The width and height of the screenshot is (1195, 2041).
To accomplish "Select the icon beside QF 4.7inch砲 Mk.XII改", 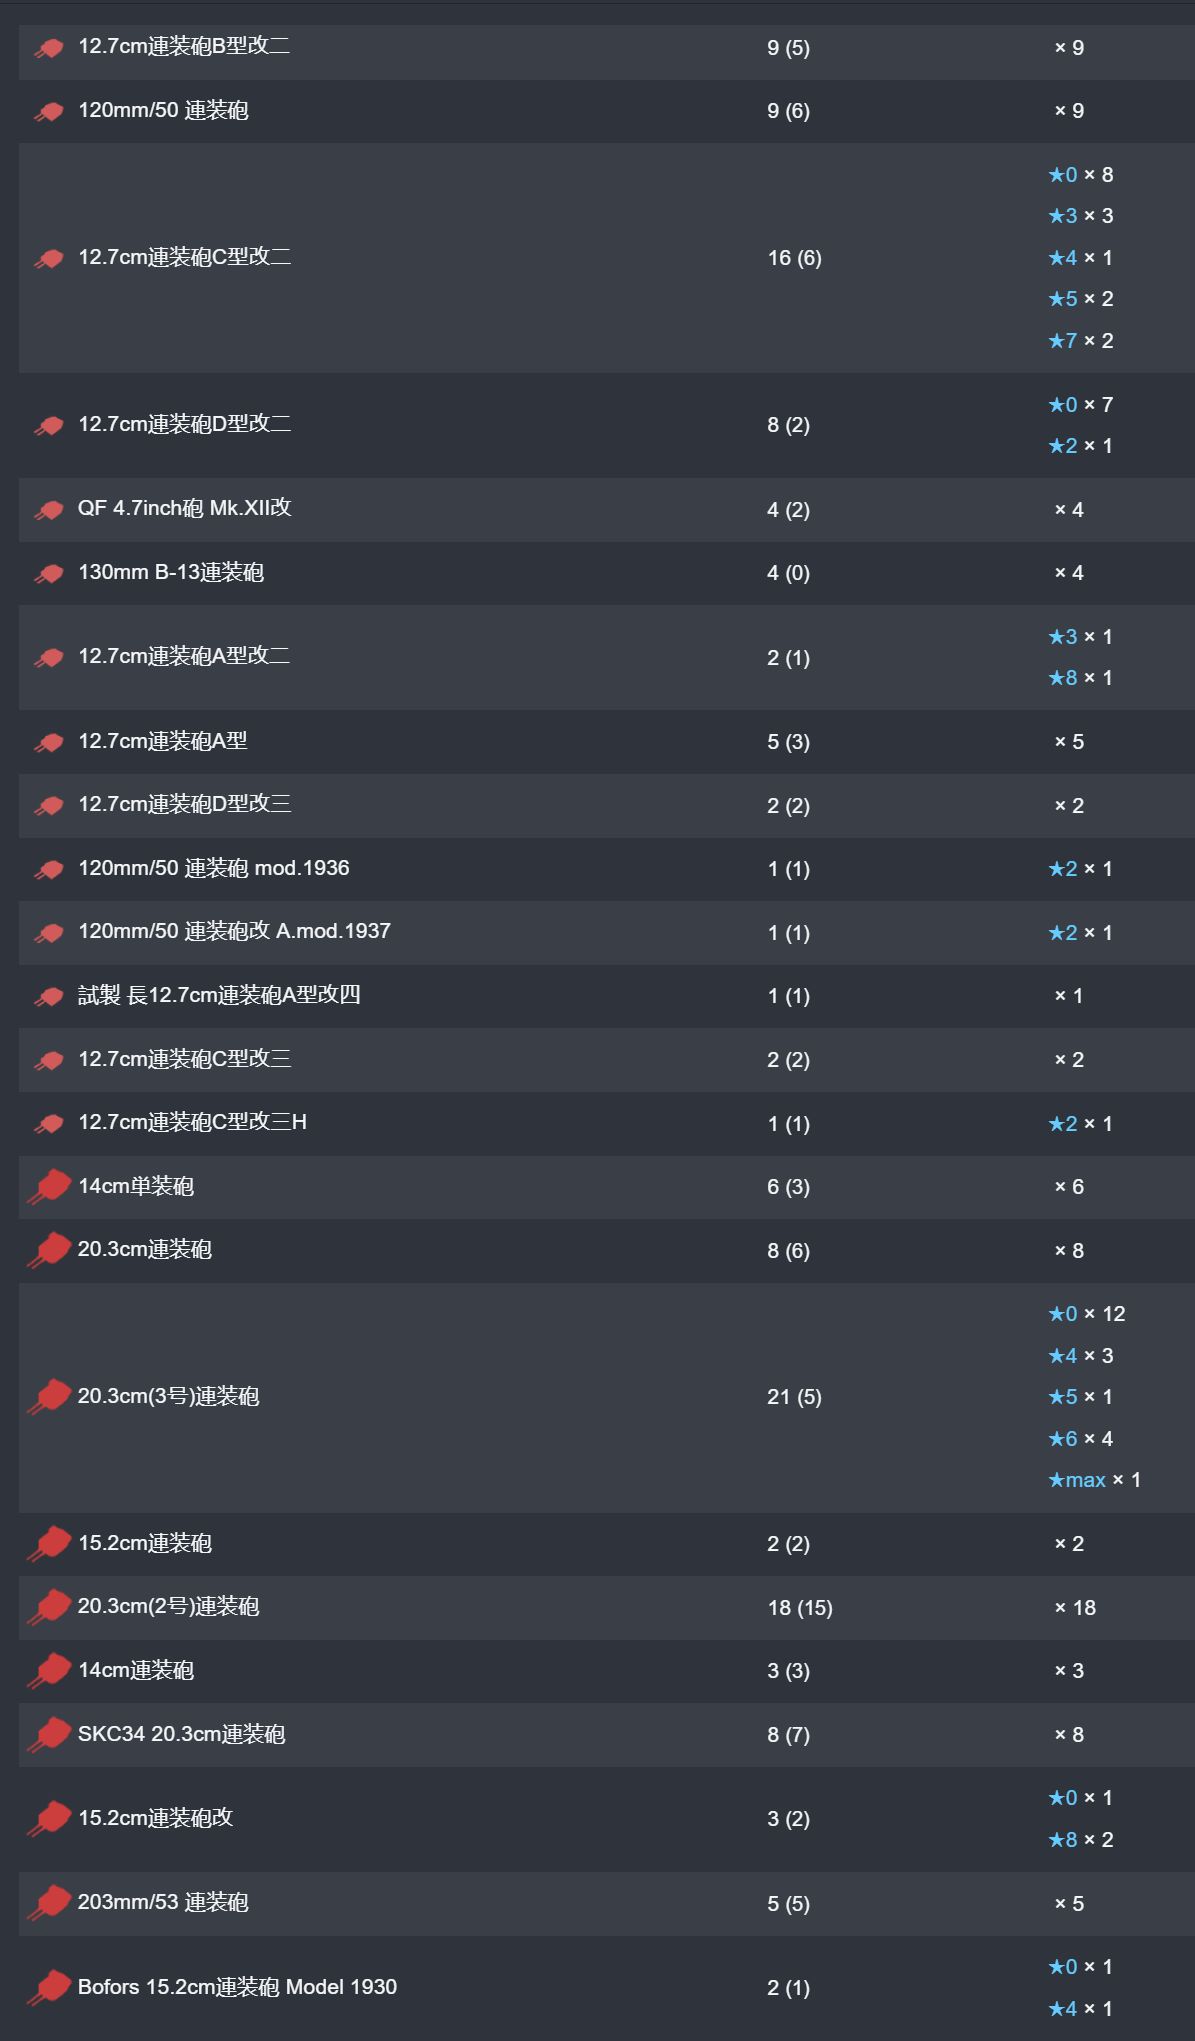I will 49,510.
